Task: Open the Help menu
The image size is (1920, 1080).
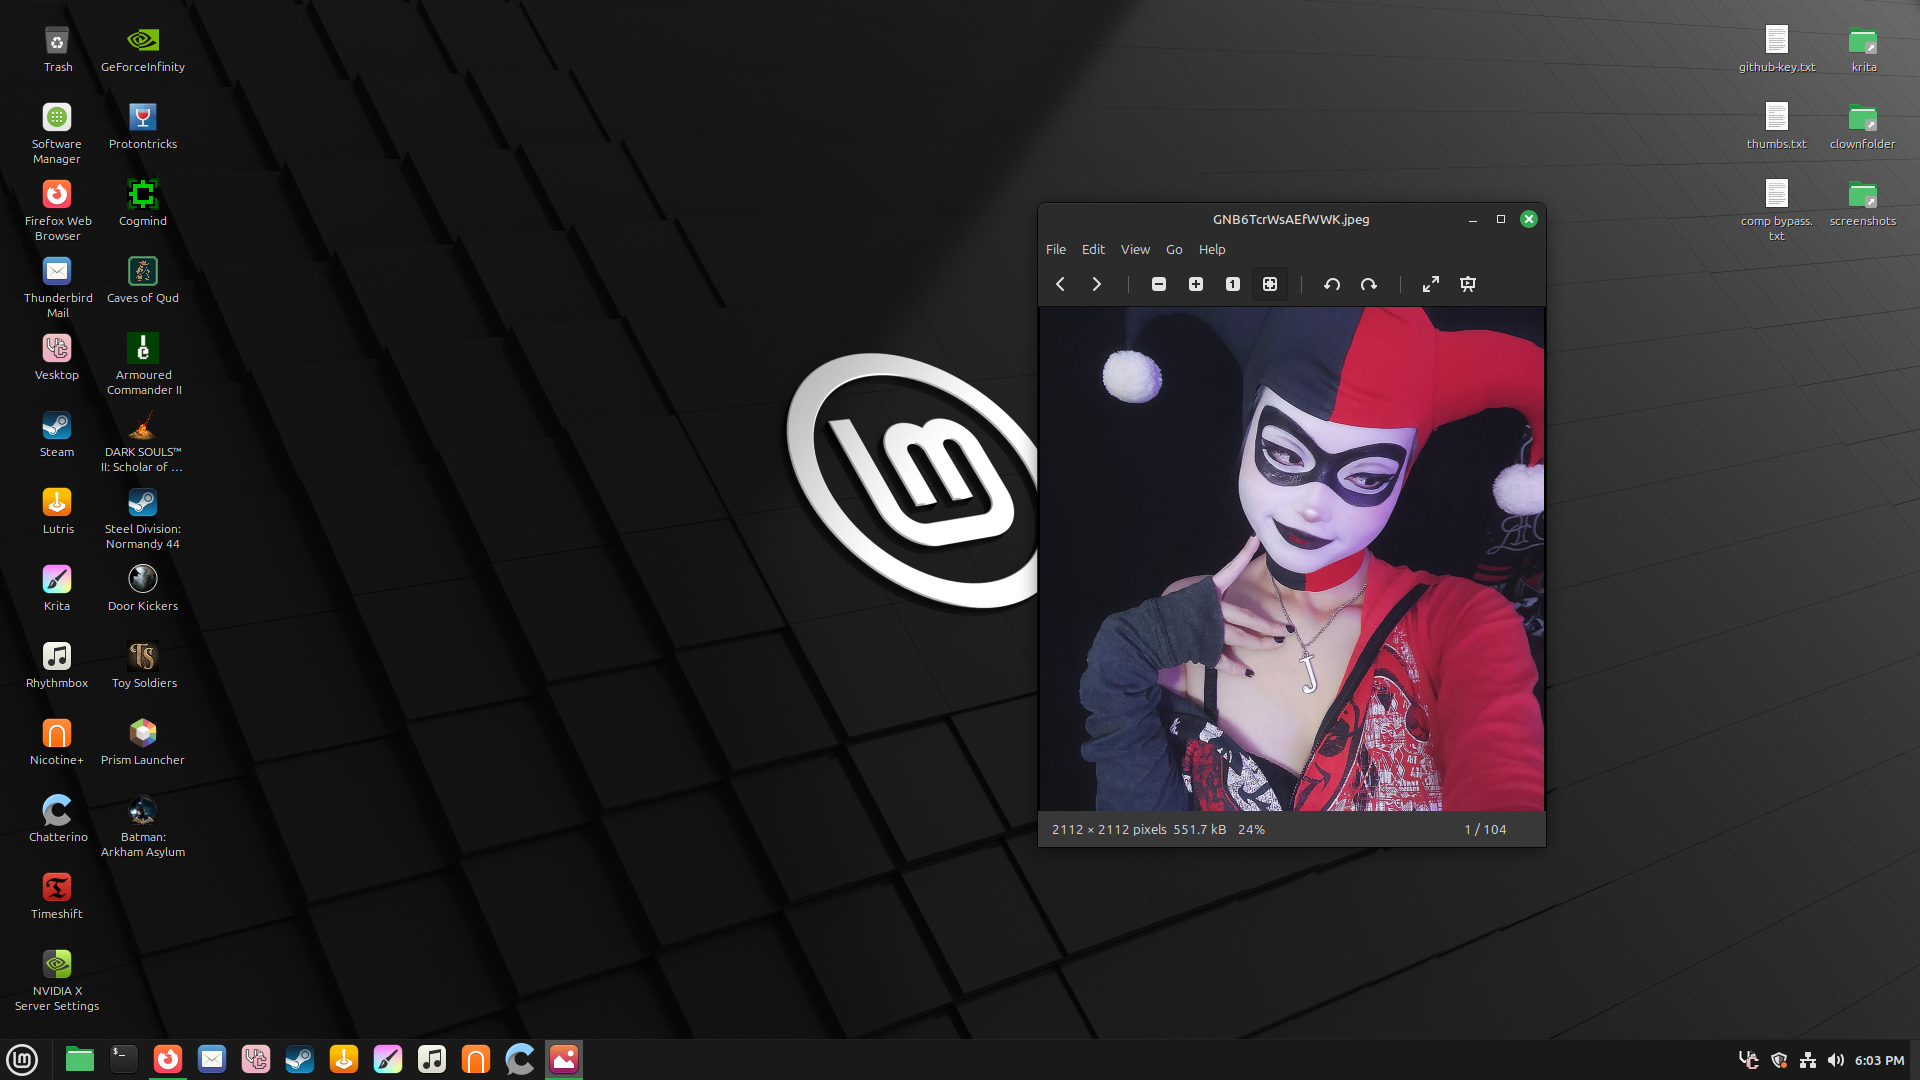Action: tap(1212, 249)
